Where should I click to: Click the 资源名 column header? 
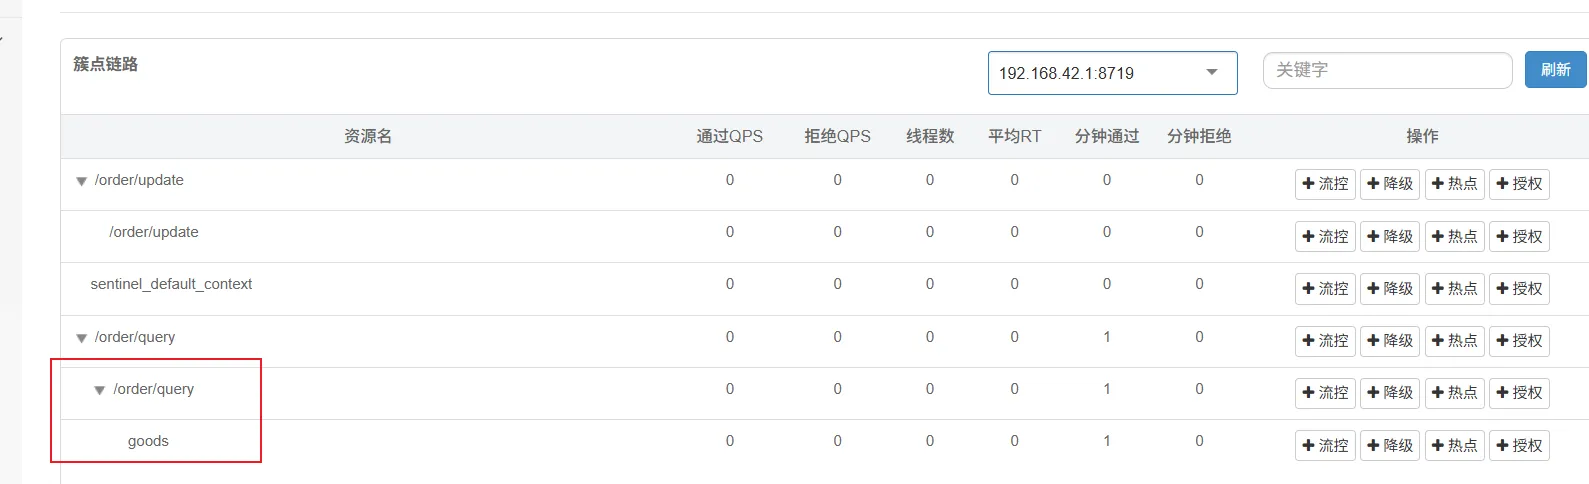click(x=367, y=136)
